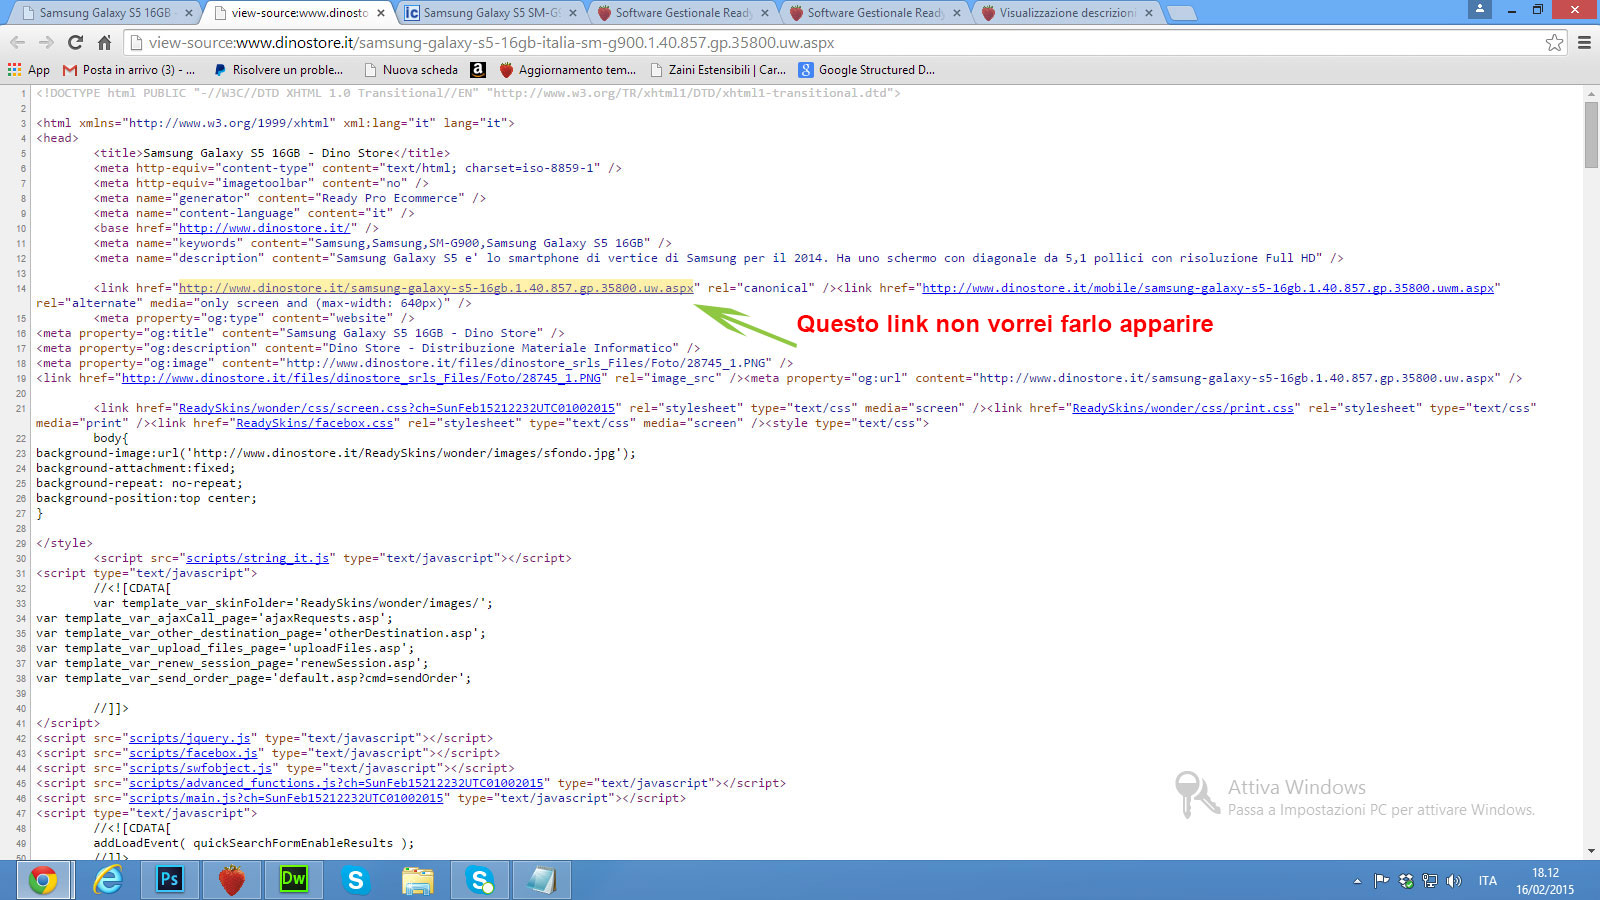Open the 'ReadySkins/facebox.css' link

(315, 423)
